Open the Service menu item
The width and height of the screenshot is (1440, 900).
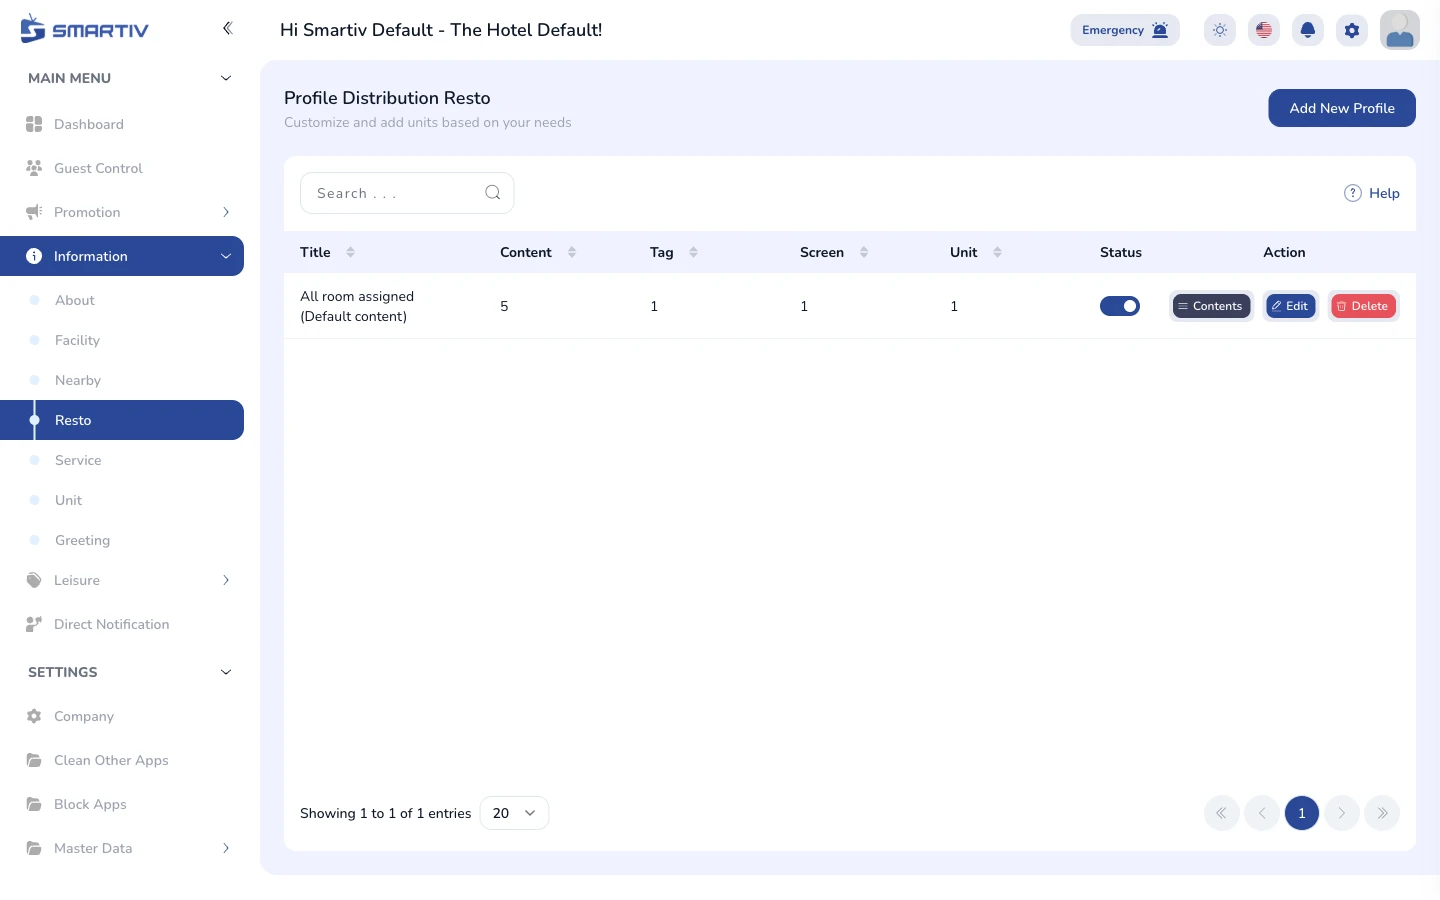(122, 460)
